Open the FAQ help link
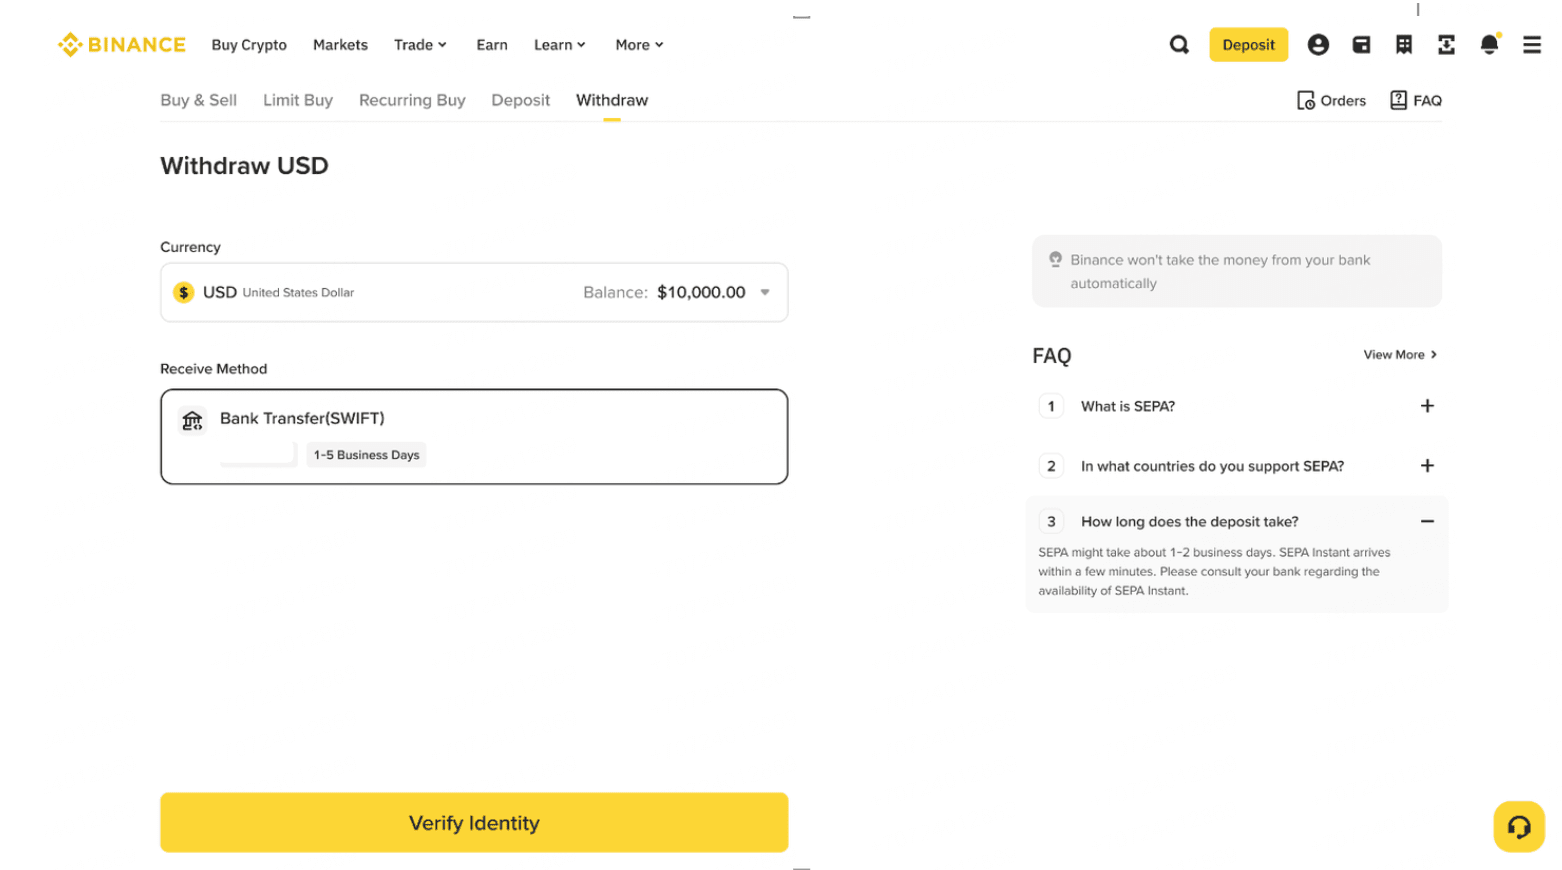The height and width of the screenshot is (870, 1562). [x=1416, y=101]
